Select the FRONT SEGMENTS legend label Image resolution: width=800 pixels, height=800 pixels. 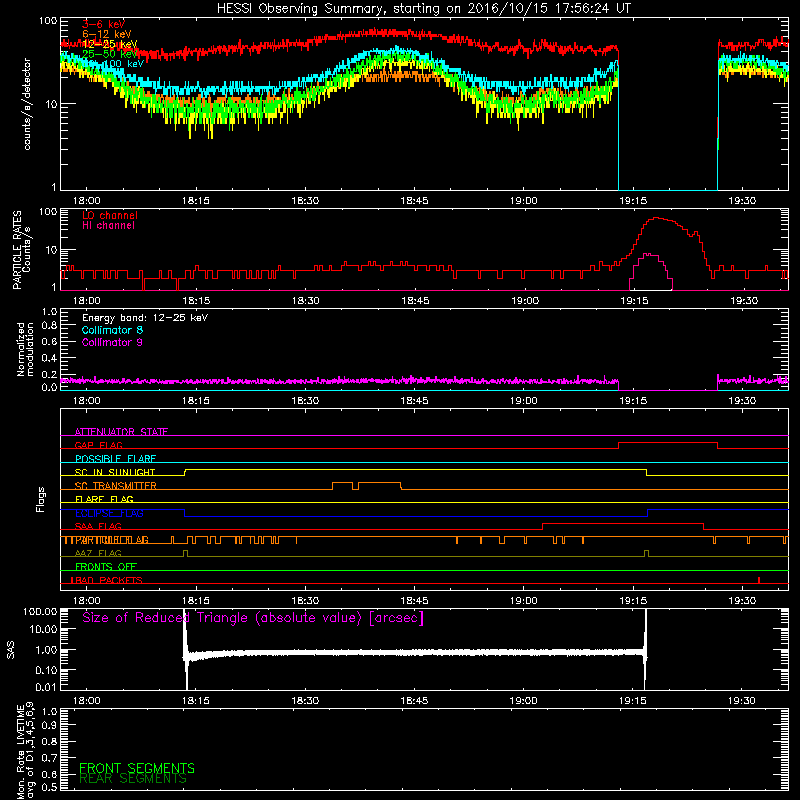(x=137, y=768)
